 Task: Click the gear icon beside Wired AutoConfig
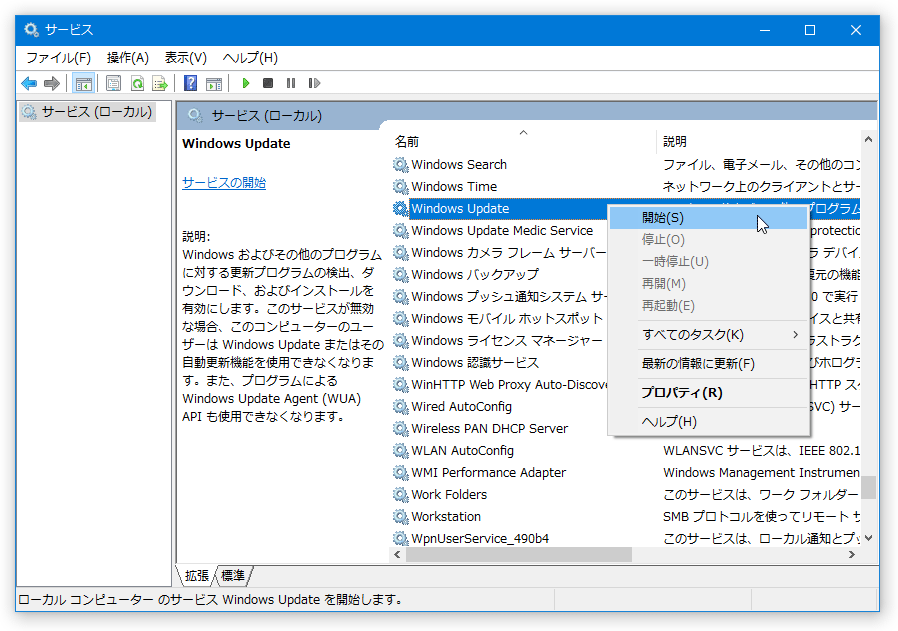[x=400, y=407]
